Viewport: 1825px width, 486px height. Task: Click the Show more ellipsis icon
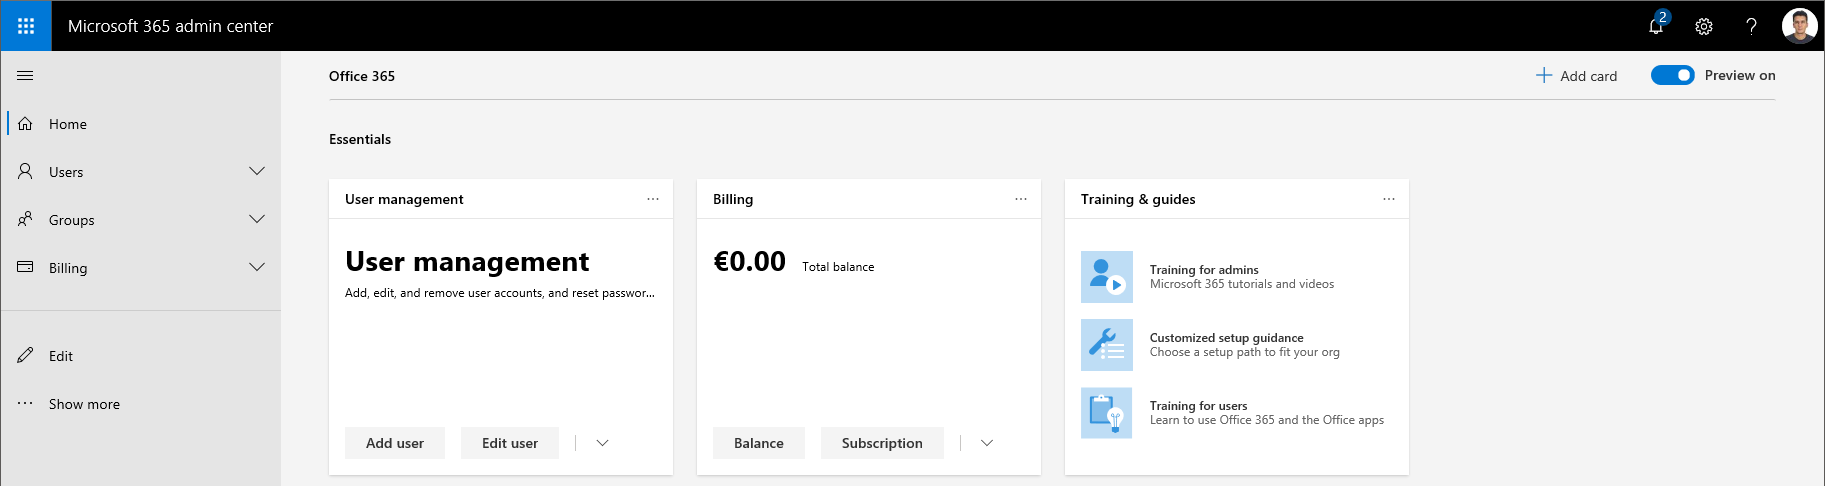click(26, 403)
